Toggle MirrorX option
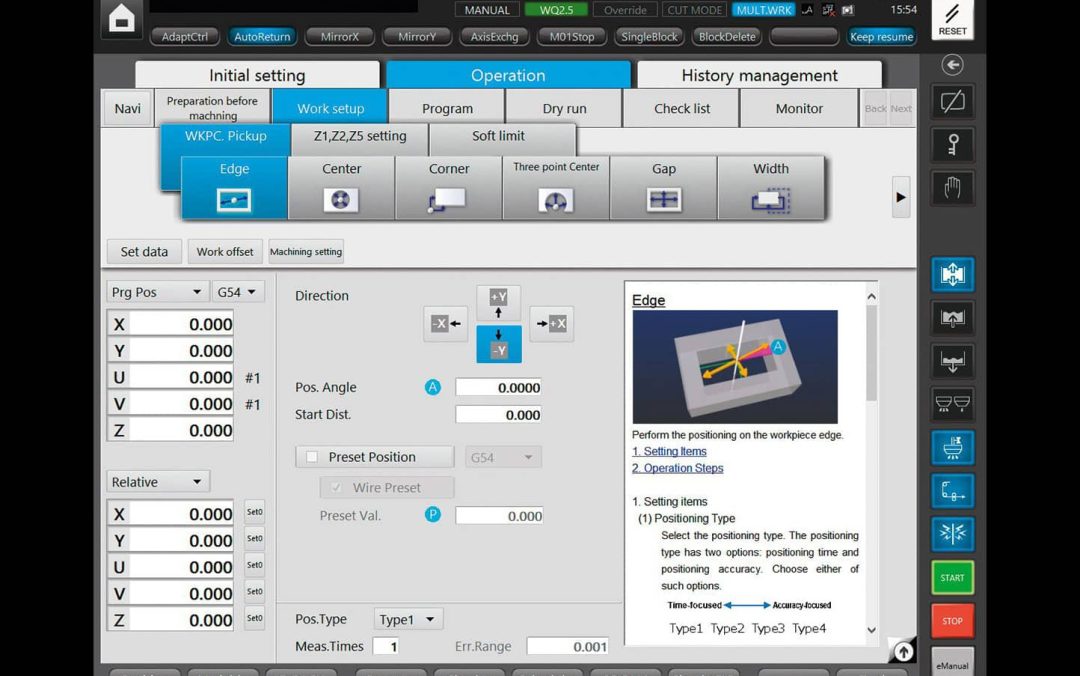The image size is (1080, 676). [x=340, y=37]
